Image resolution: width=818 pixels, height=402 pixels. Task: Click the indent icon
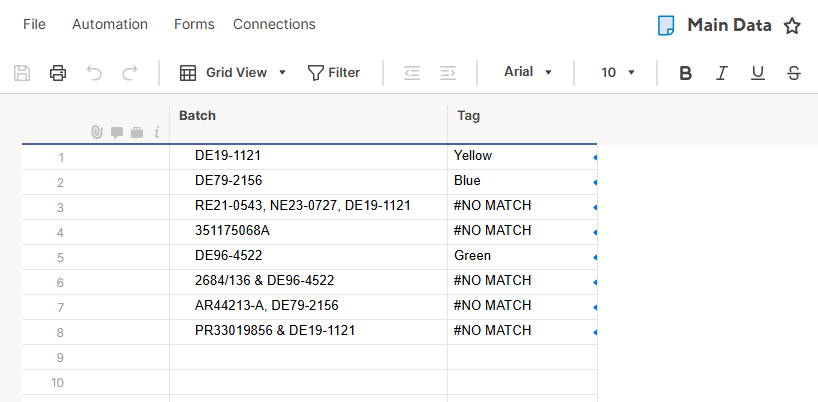(x=448, y=72)
